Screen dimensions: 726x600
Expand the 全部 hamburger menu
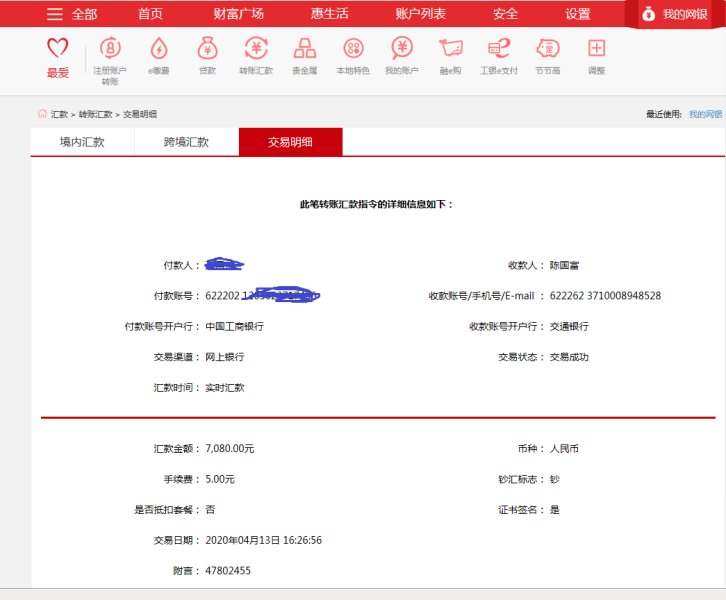pos(71,14)
